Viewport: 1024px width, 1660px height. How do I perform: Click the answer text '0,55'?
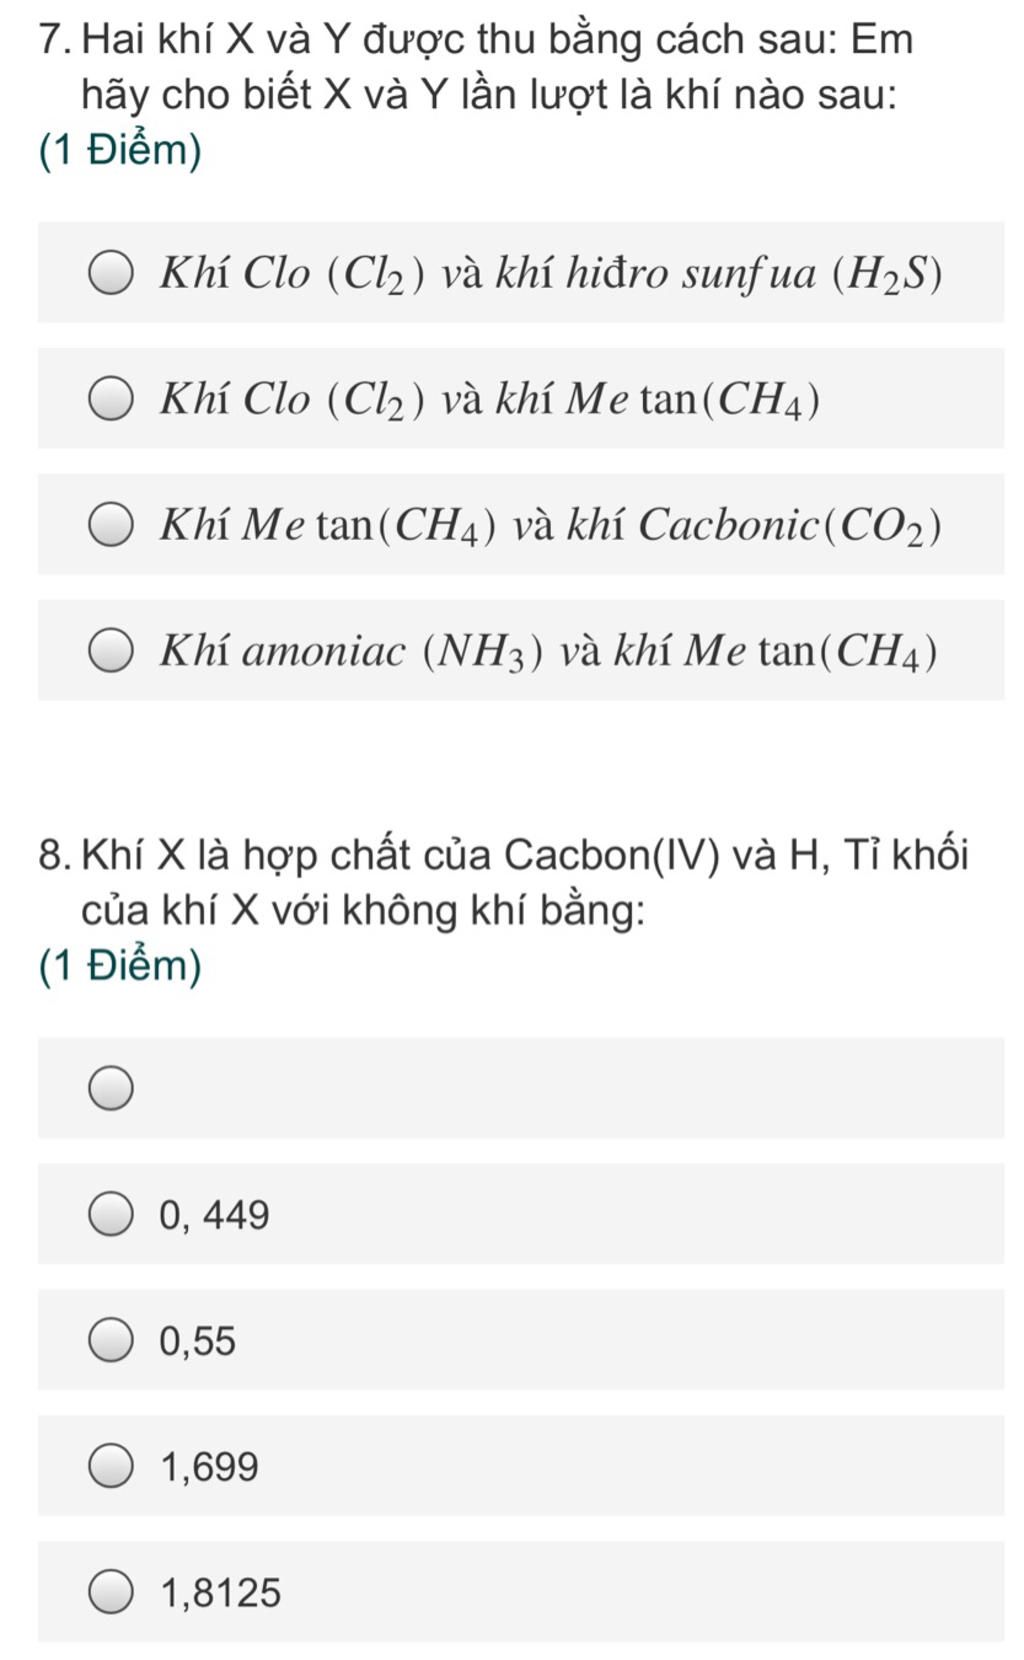(x=198, y=1341)
